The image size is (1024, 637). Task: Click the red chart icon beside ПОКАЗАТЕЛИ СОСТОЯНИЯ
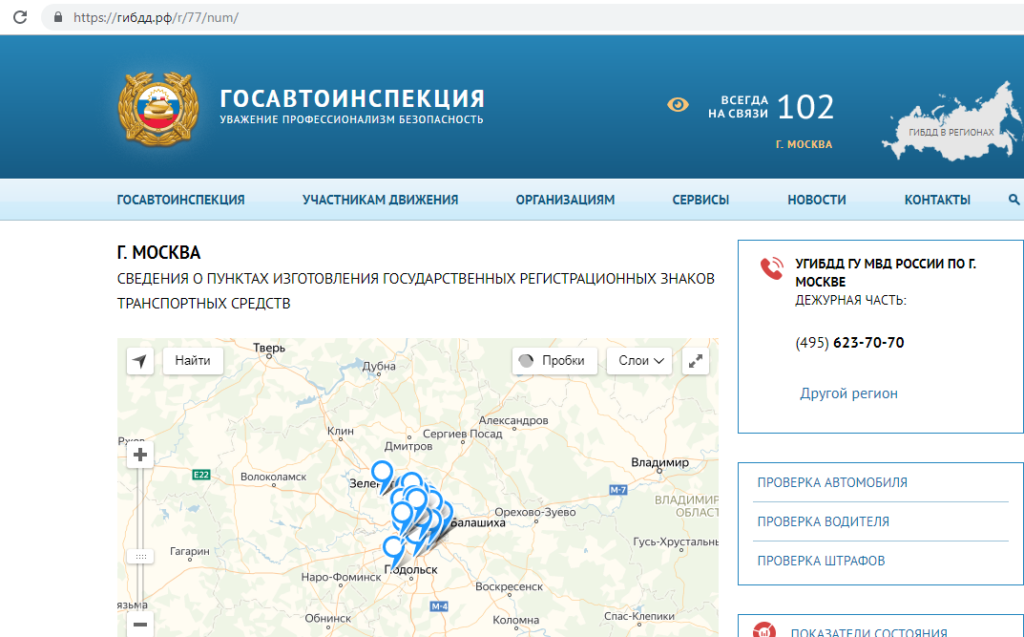[x=764, y=630]
